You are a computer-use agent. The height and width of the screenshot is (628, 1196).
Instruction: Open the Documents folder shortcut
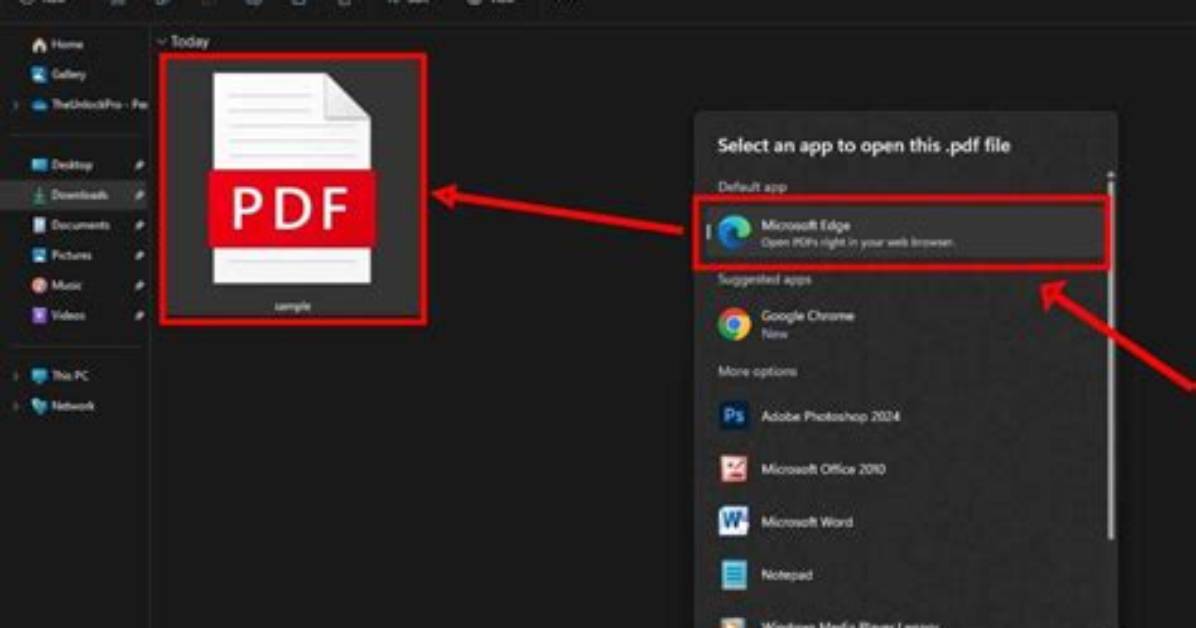point(70,224)
